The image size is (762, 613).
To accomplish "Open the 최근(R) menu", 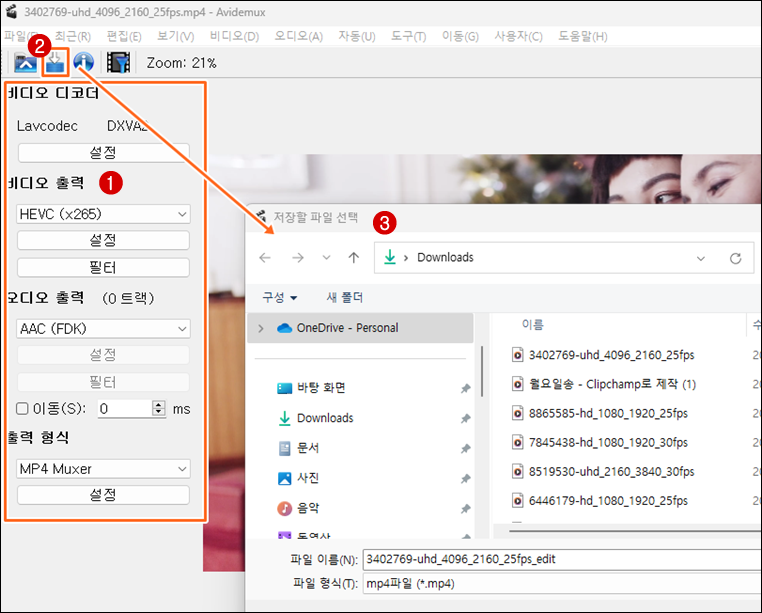I will point(73,36).
